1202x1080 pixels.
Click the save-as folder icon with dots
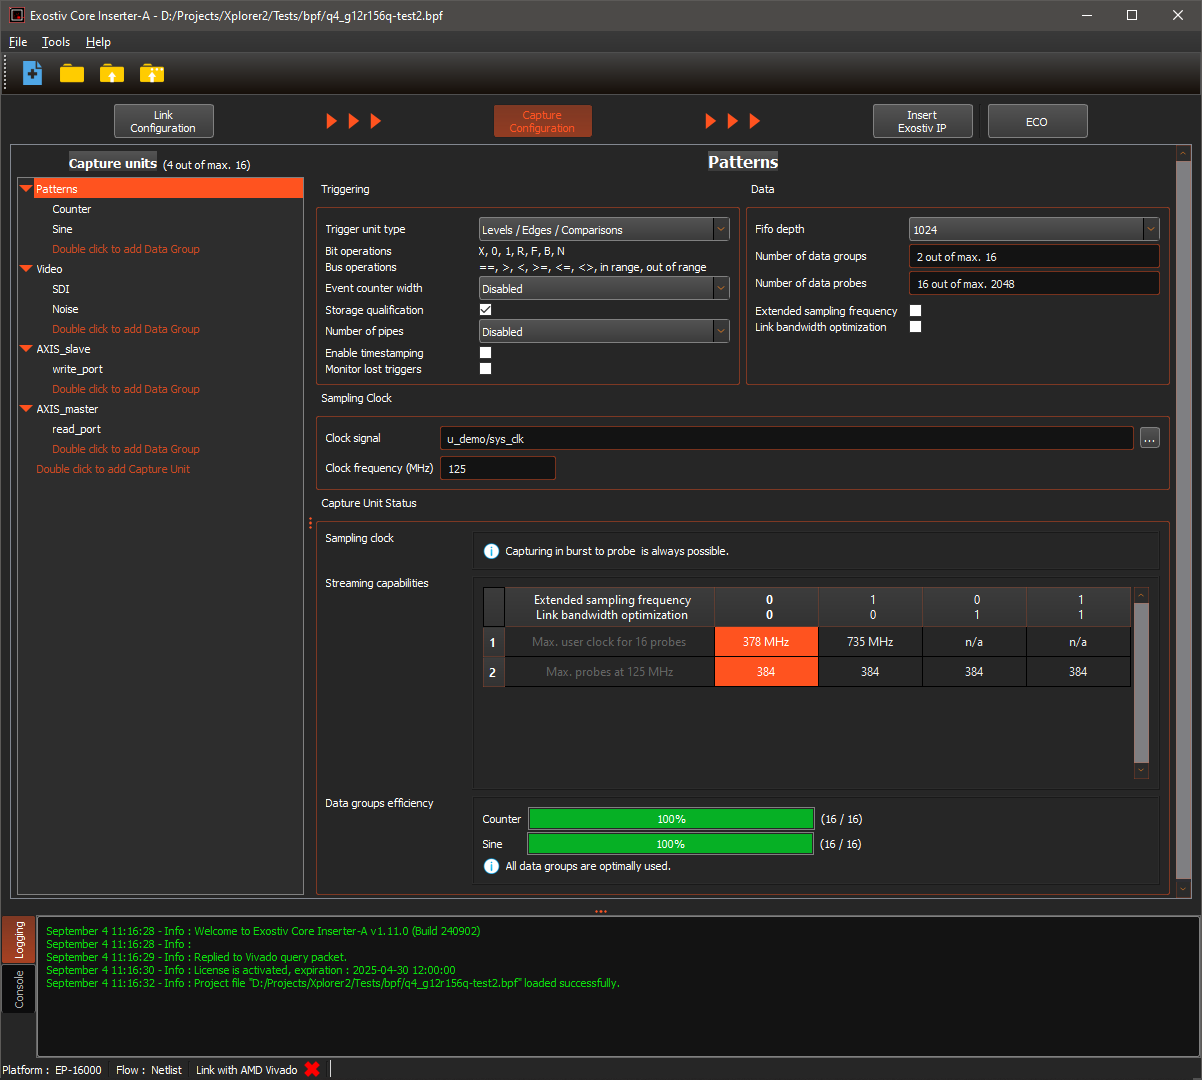(x=151, y=73)
